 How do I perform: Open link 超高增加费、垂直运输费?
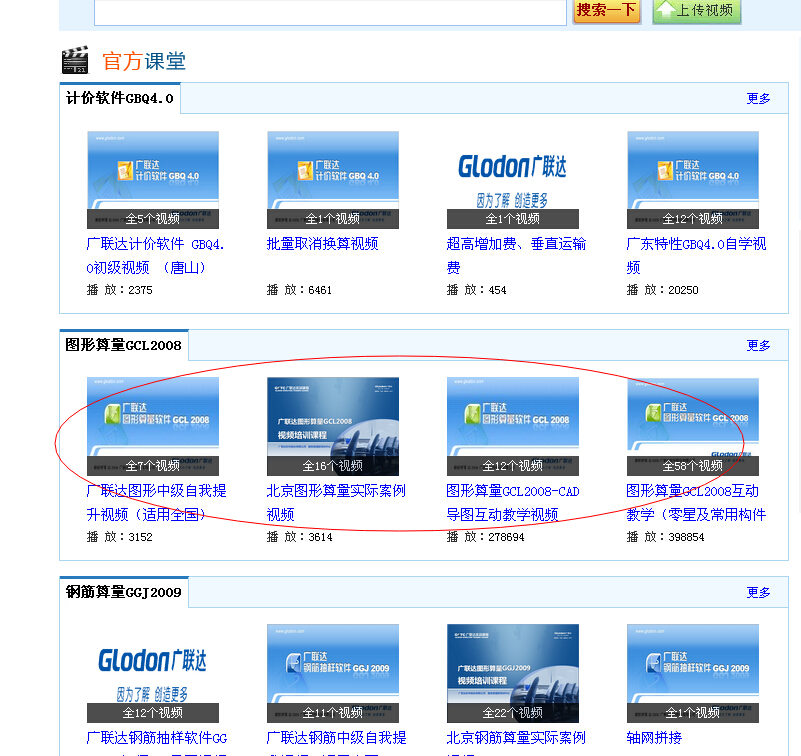pos(516,255)
